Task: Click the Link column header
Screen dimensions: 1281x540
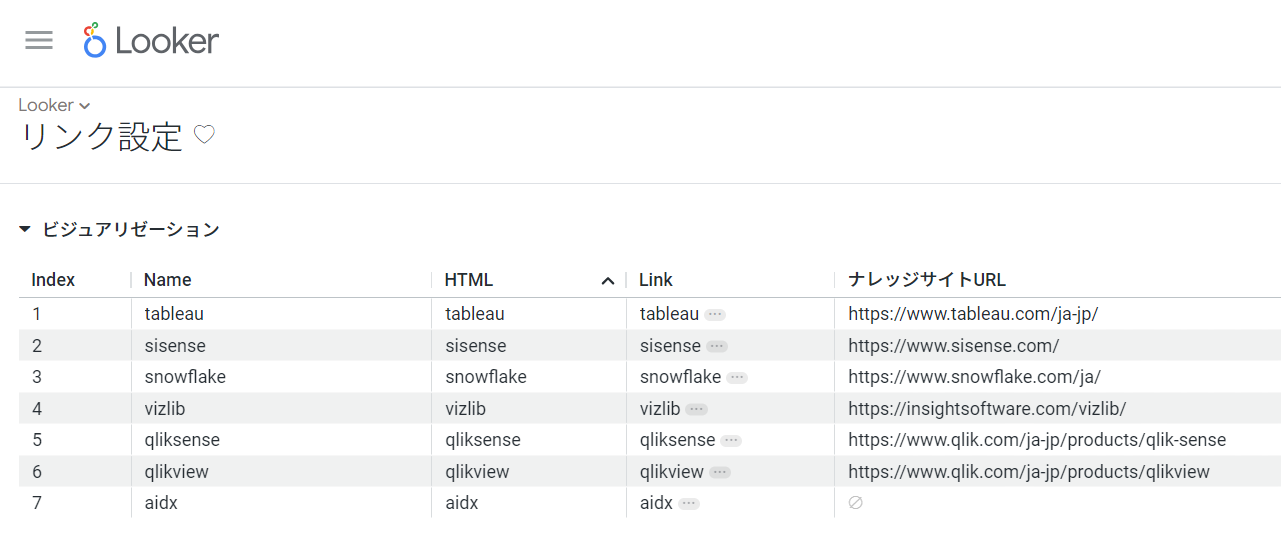Action: pos(656,280)
